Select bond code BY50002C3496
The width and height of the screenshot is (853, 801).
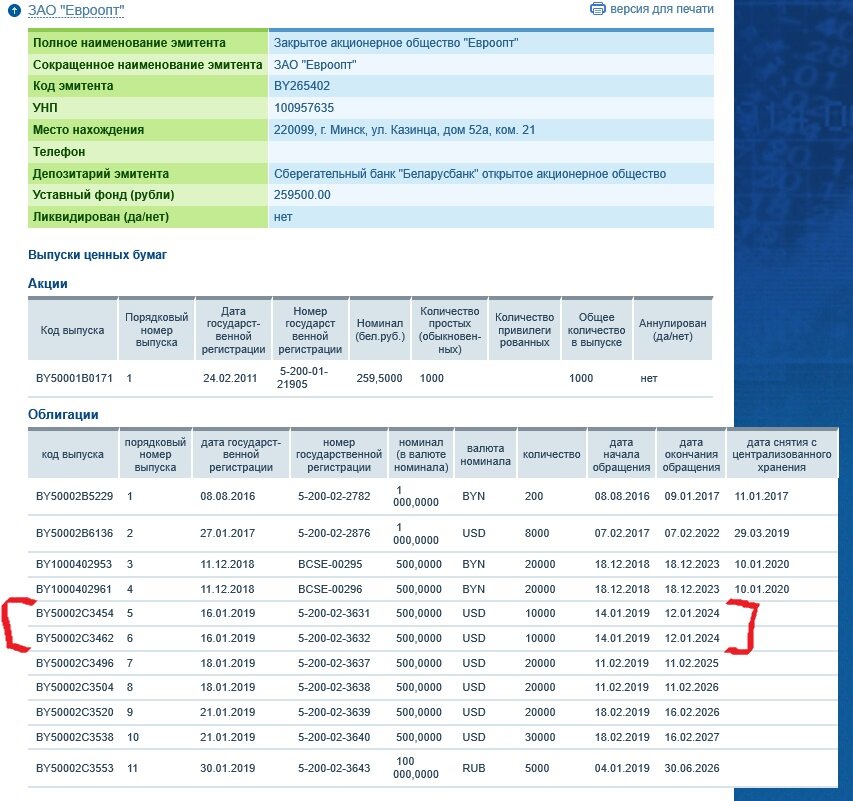75,663
